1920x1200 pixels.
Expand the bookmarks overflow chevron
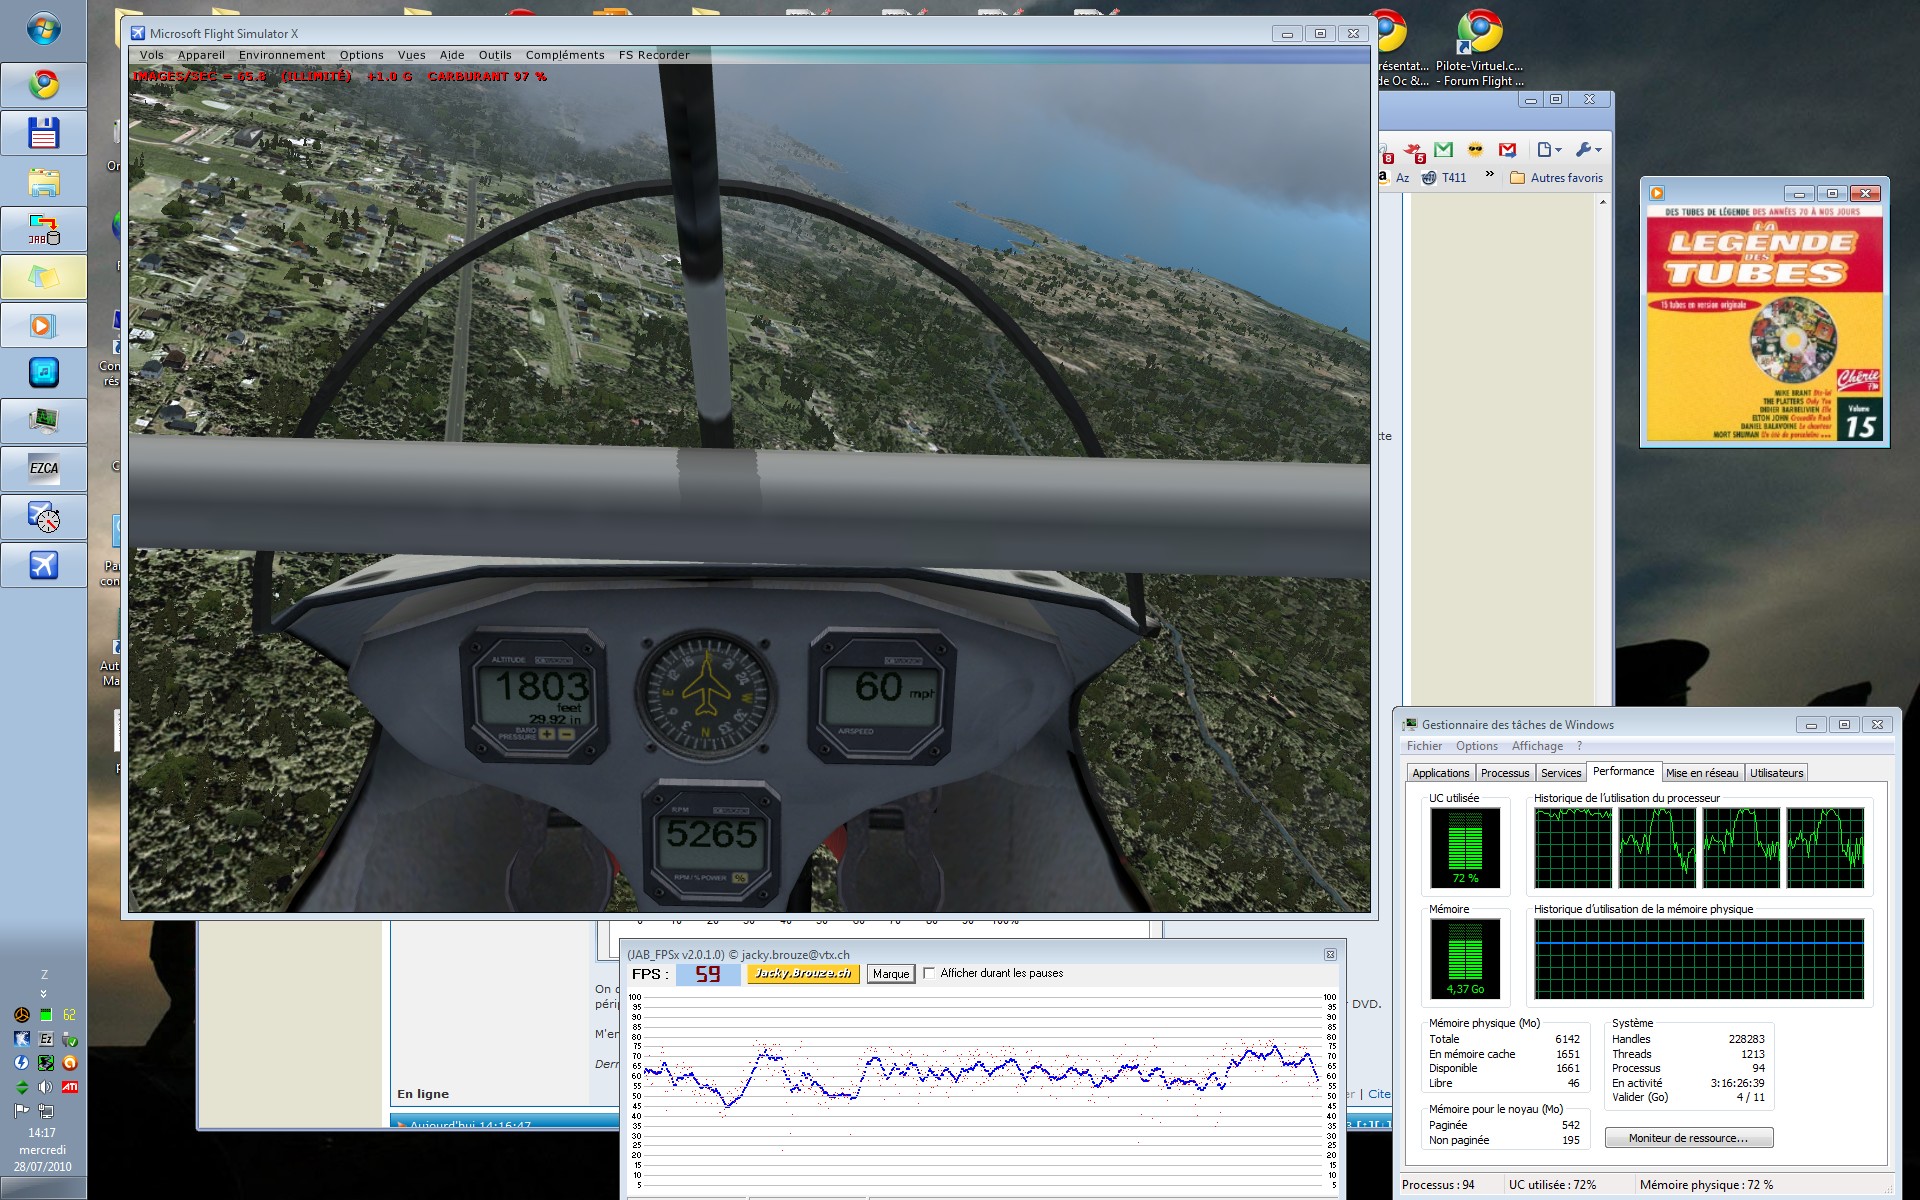[1489, 175]
